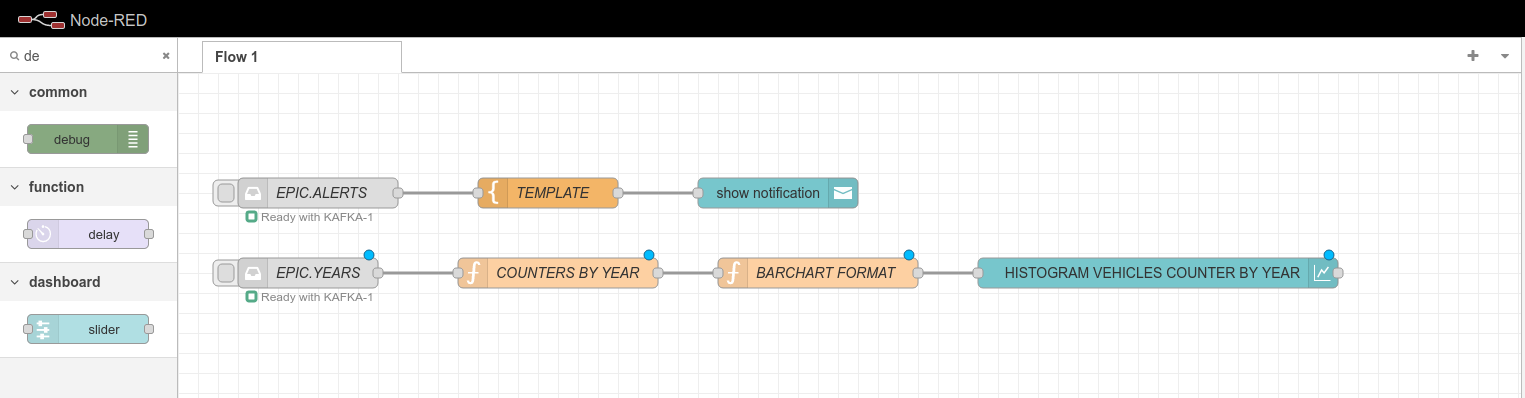Click the changed indicator dot on EPIC.YEARS
Screen dimensions: 1525x398
[369, 255]
